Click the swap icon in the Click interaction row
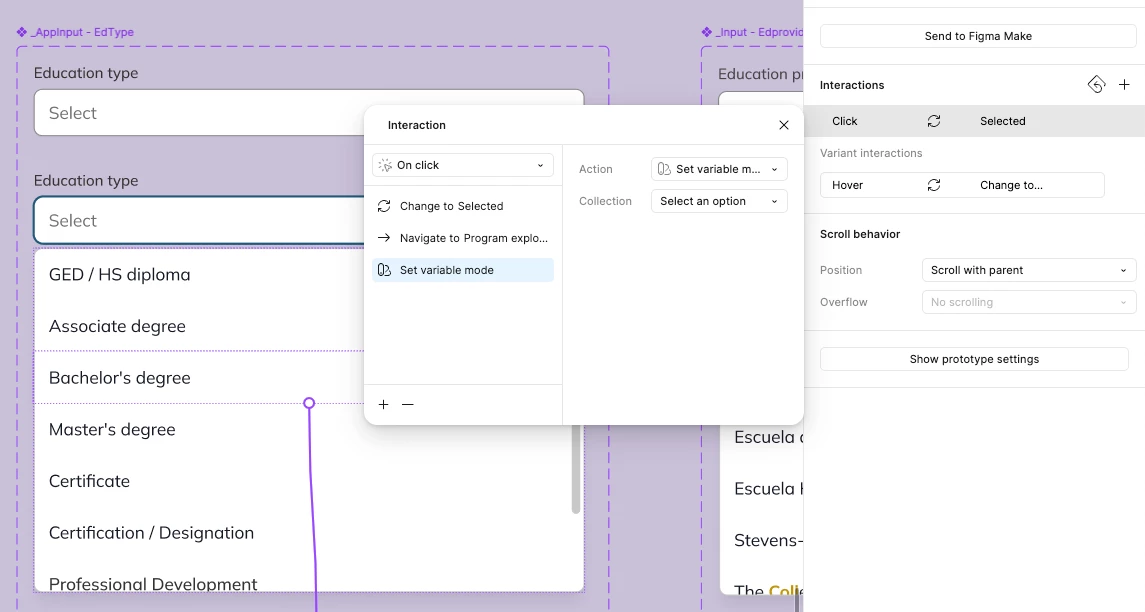This screenshot has height=612, width=1145. pyautogui.click(x=934, y=121)
